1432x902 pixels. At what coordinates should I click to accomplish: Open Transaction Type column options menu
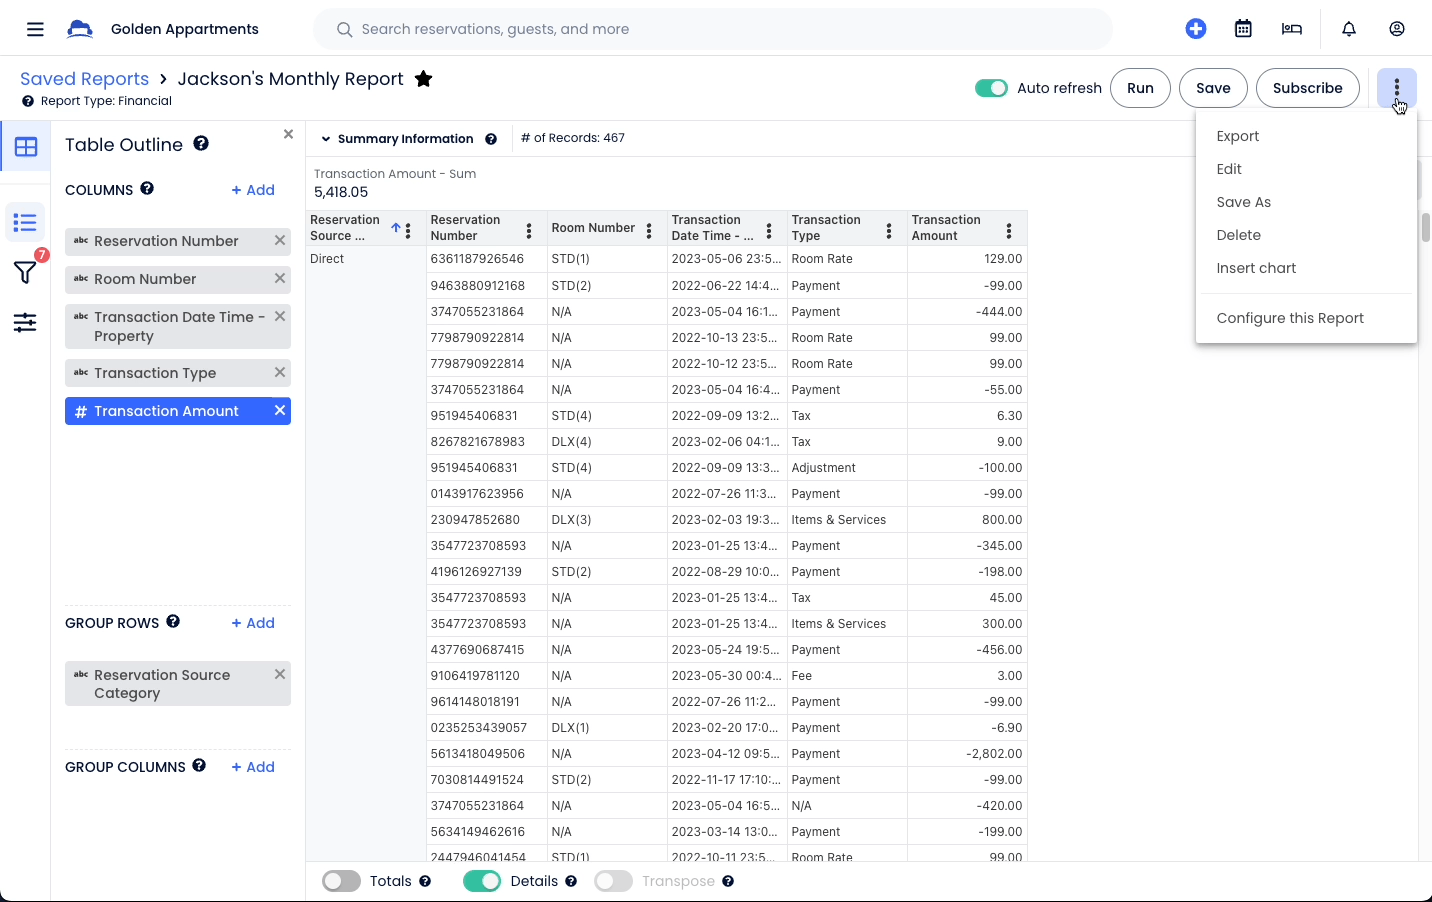[889, 231]
